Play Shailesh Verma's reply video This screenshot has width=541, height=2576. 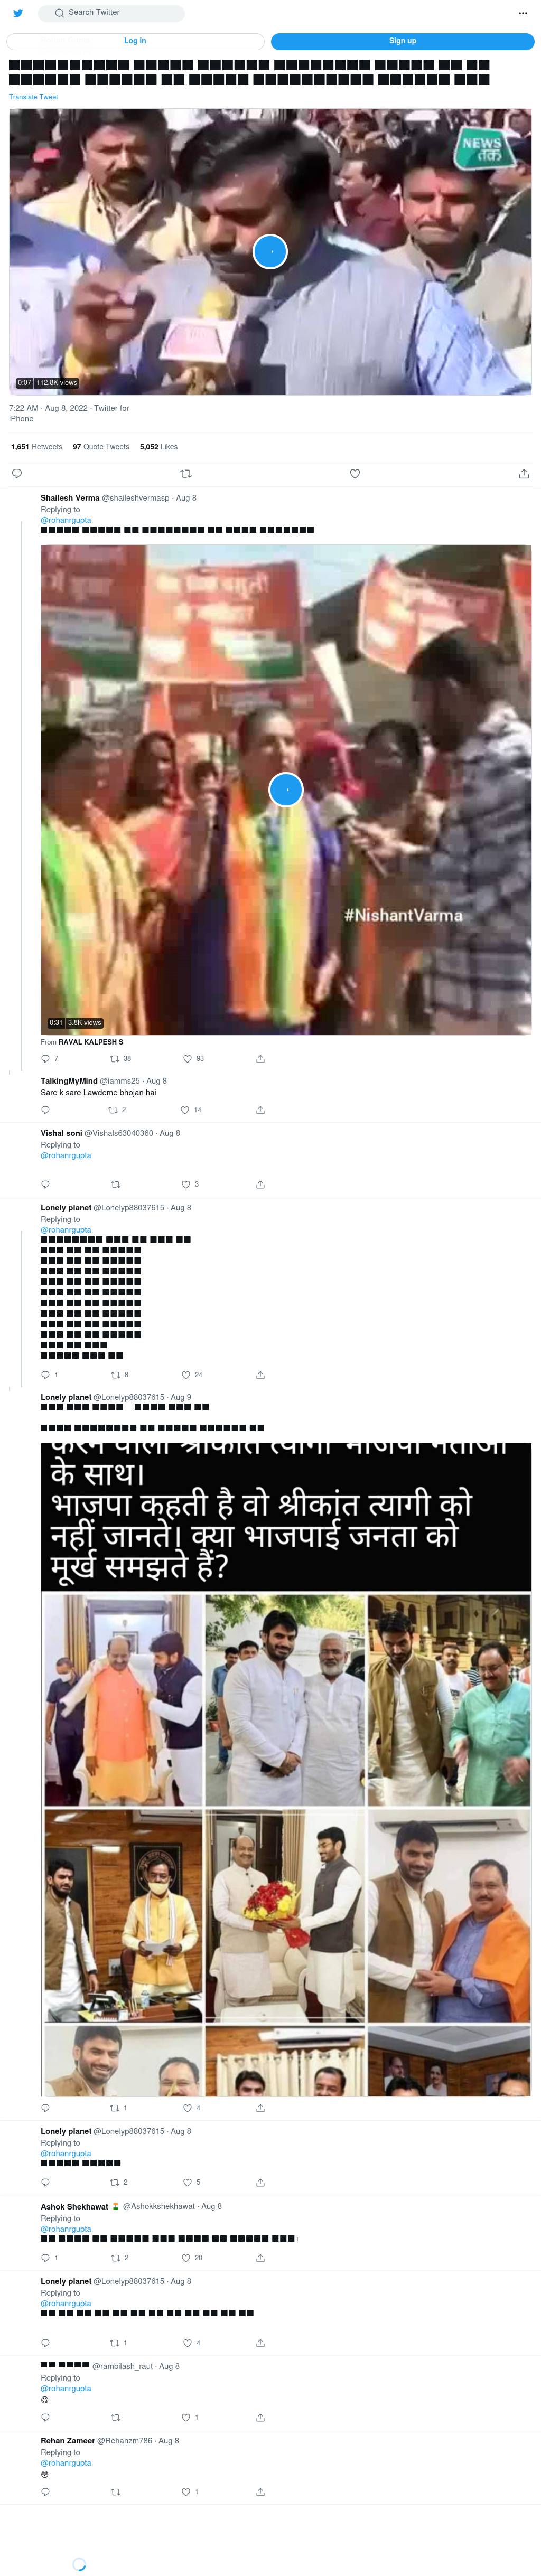click(x=286, y=790)
